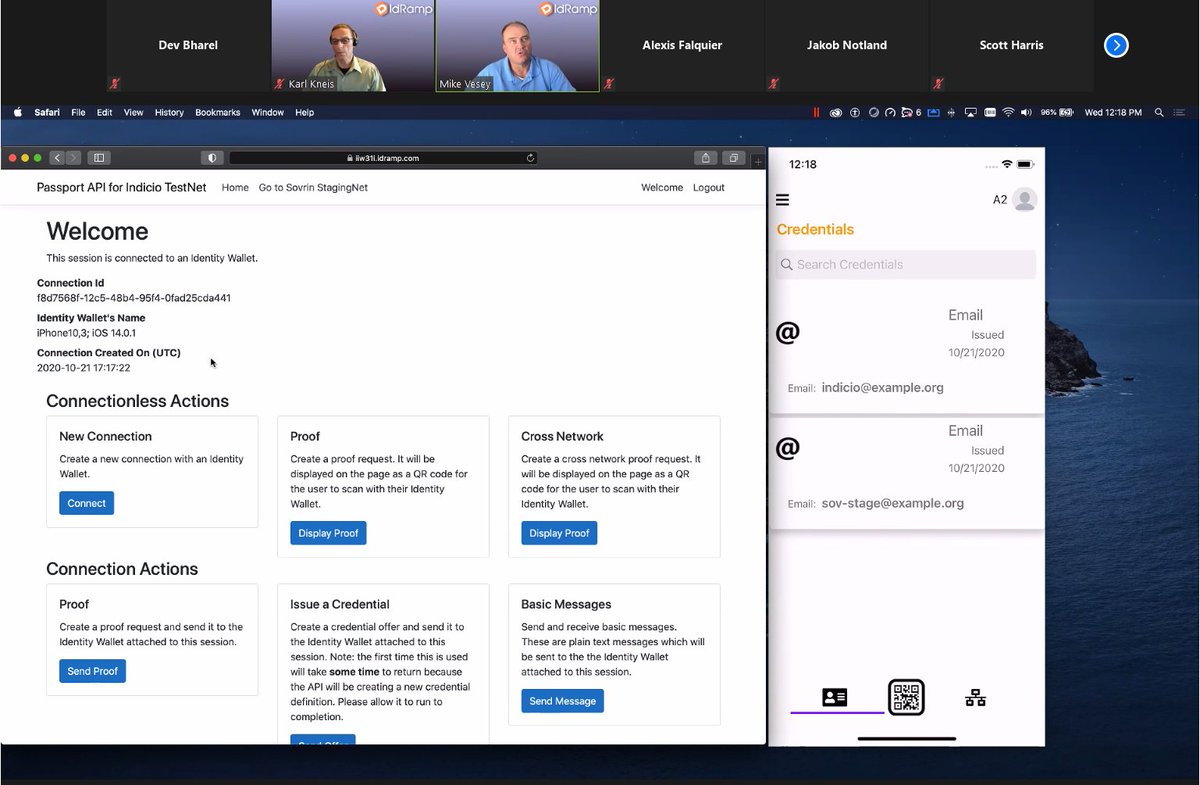Open the View menu

pyautogui.click(x=133, y=112)
